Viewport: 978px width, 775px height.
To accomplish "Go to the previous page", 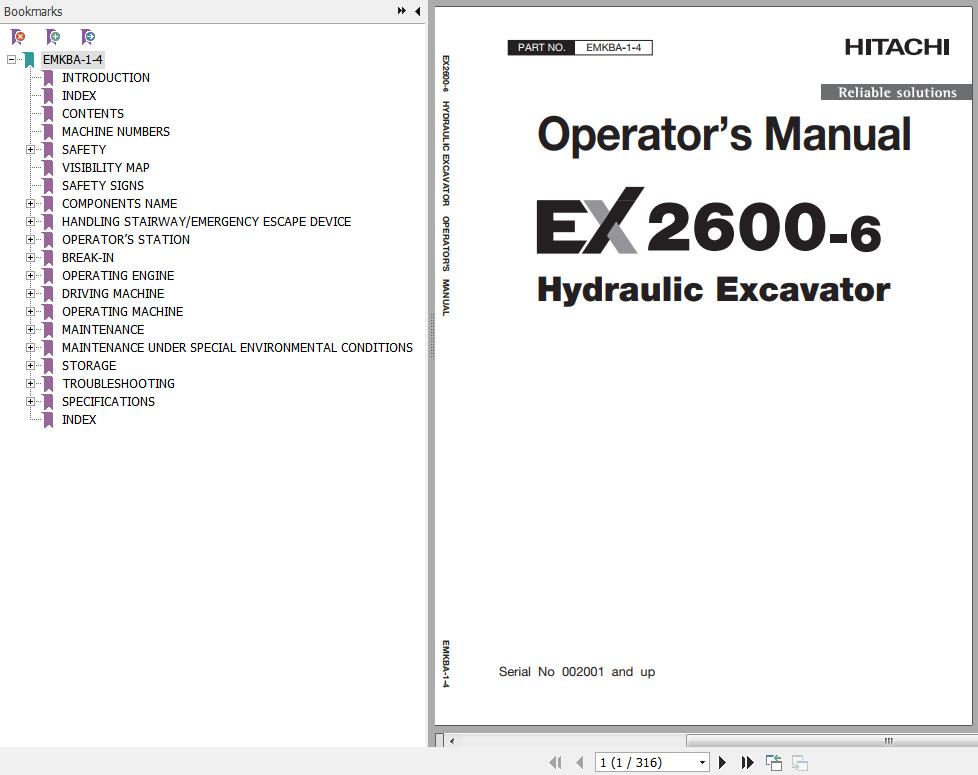I will coord(580,763).
